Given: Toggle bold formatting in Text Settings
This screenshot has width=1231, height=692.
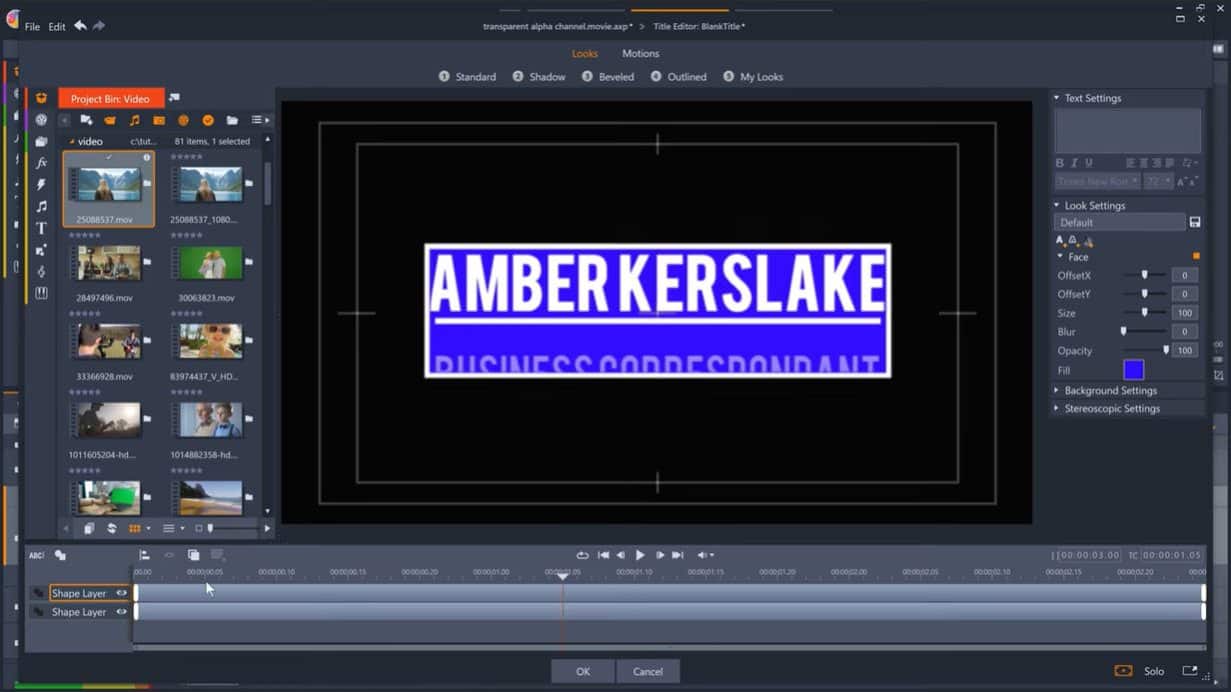Looking at the screenshot, I should [x=1060, y=162].
